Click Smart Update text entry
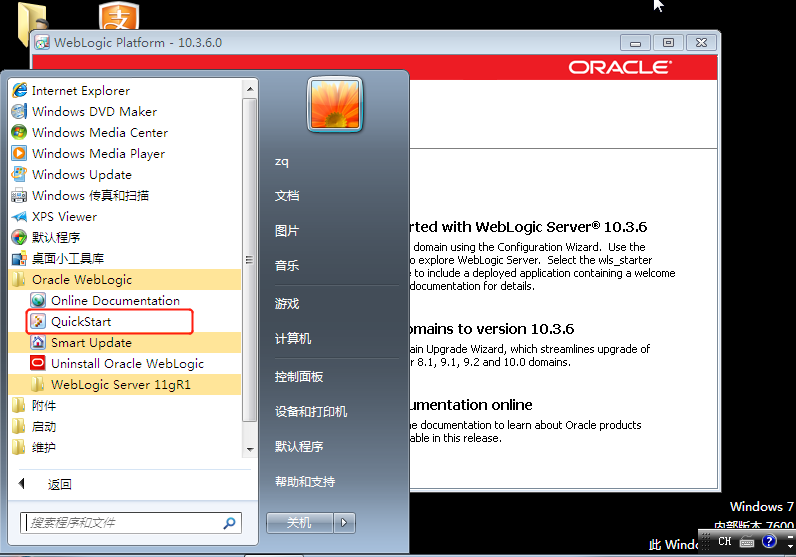This screenshot has width=796, height=557. 91,343
